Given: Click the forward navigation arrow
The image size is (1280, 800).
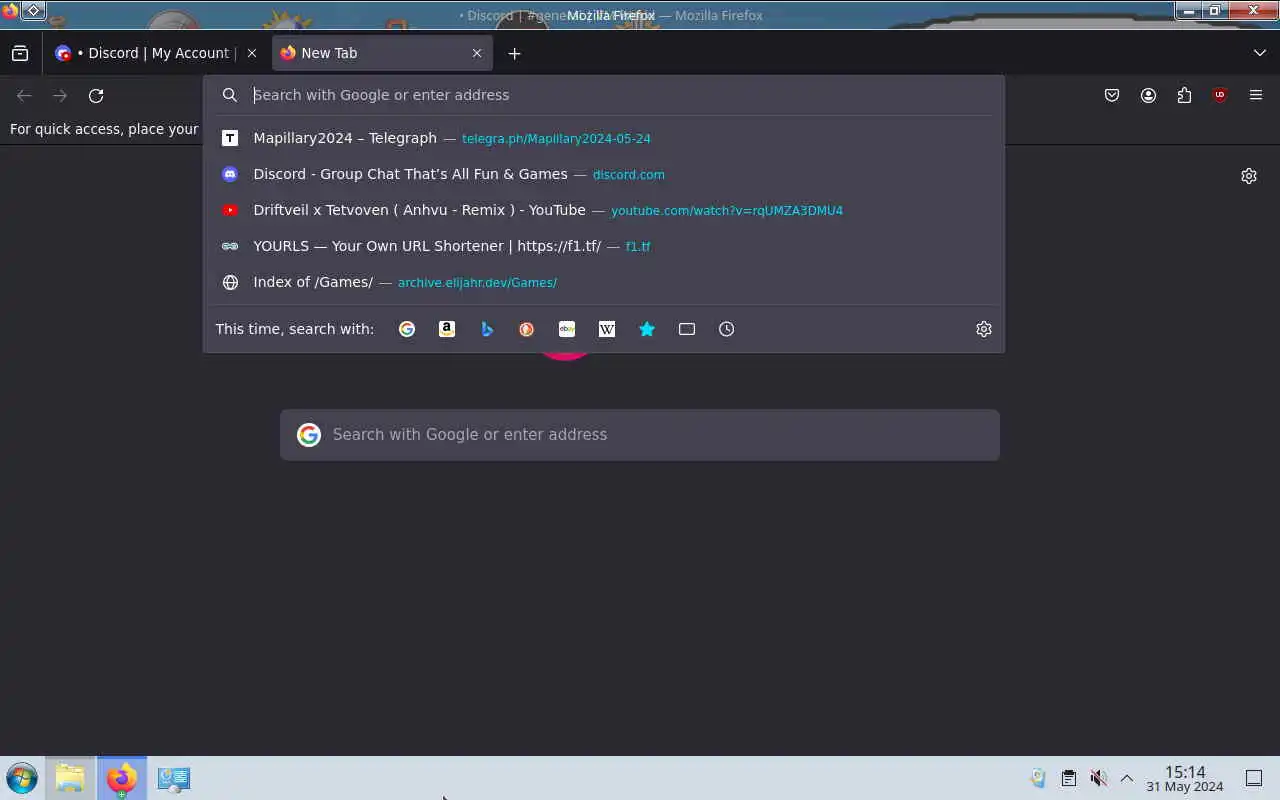Looking at the screenshot, I should (x=60, y=95).
